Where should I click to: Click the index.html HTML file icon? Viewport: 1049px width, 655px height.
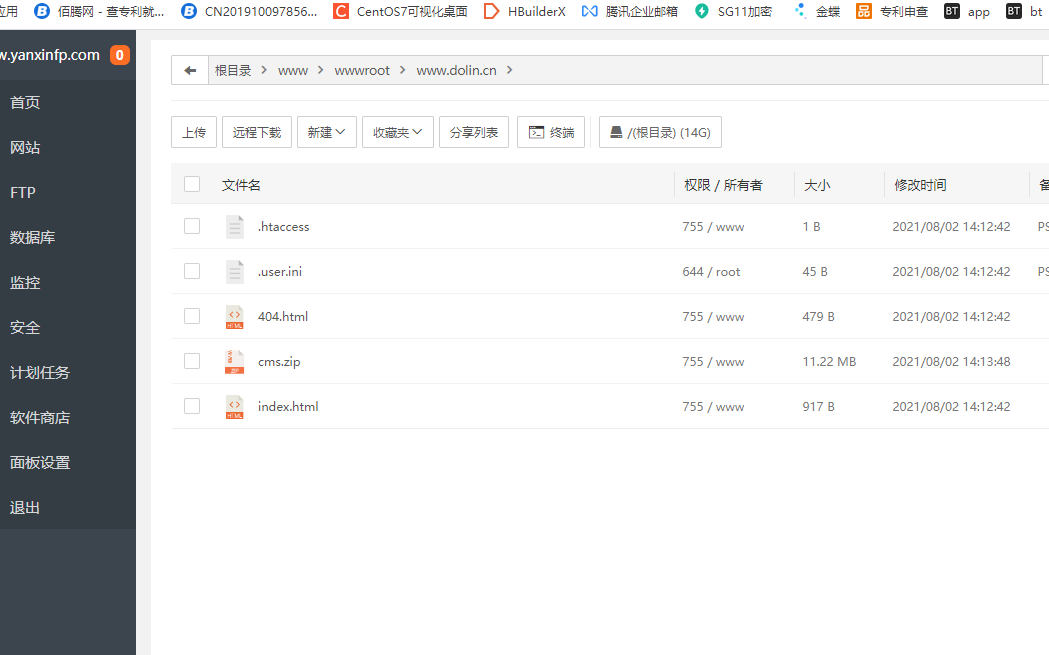[235, 406]
